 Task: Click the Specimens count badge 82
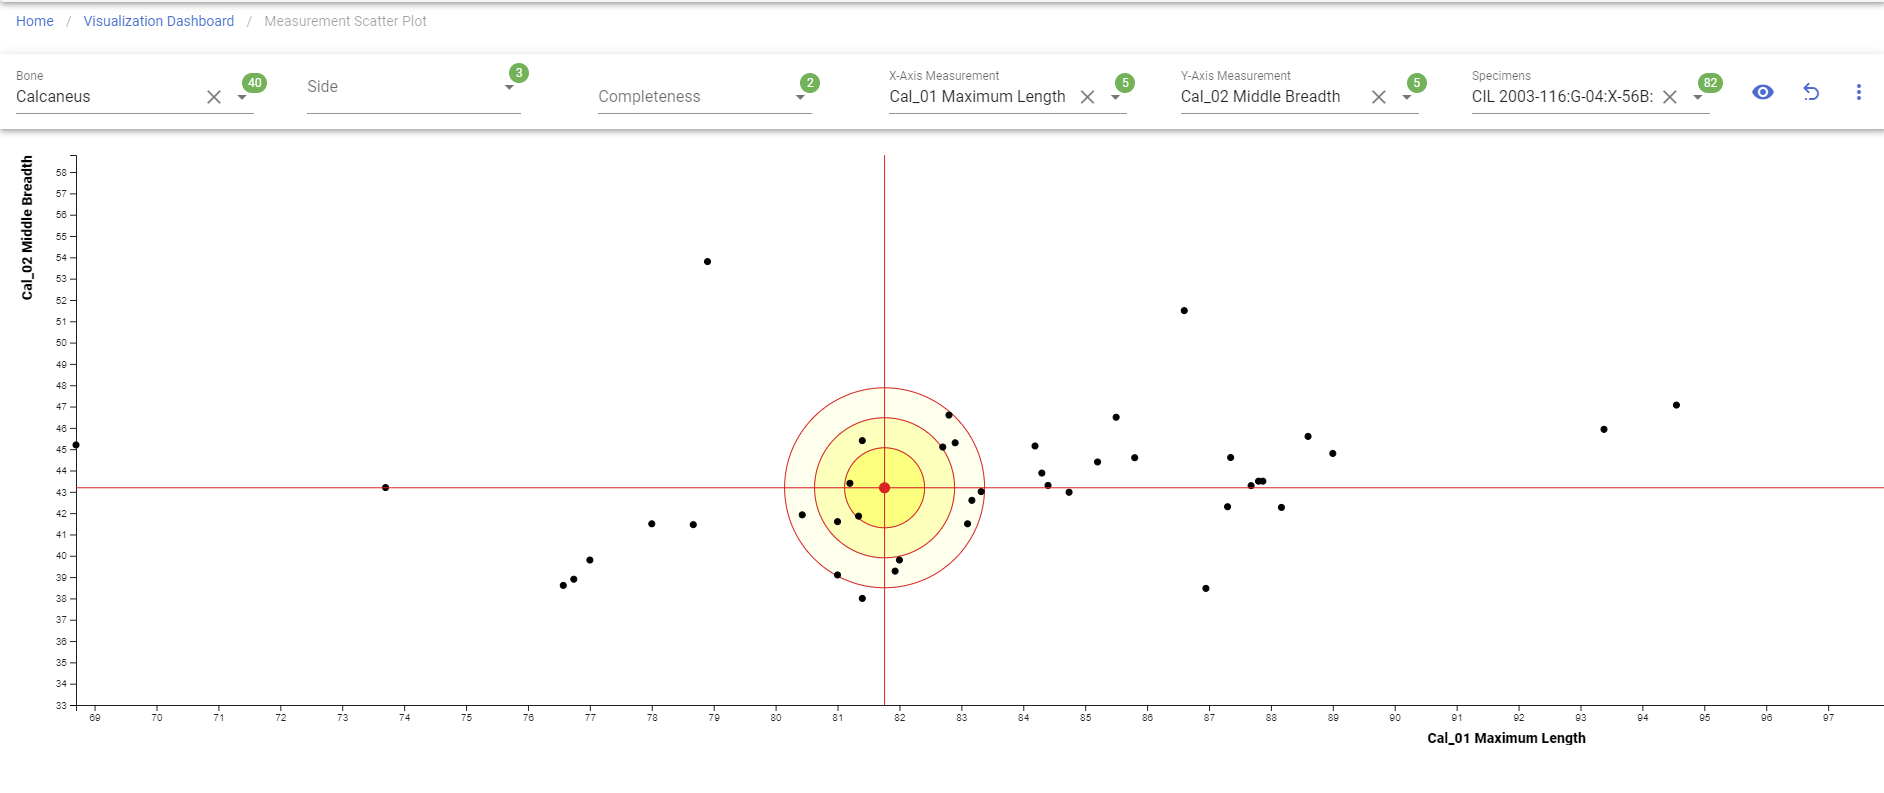1710,83
